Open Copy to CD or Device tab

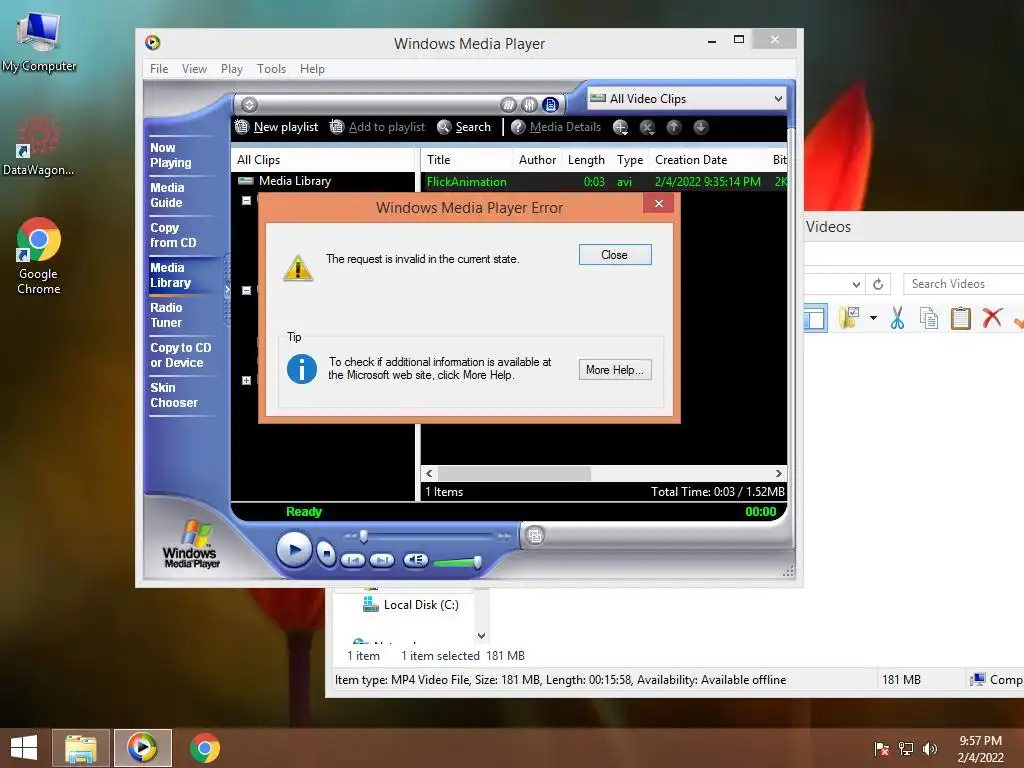(180, 355)
